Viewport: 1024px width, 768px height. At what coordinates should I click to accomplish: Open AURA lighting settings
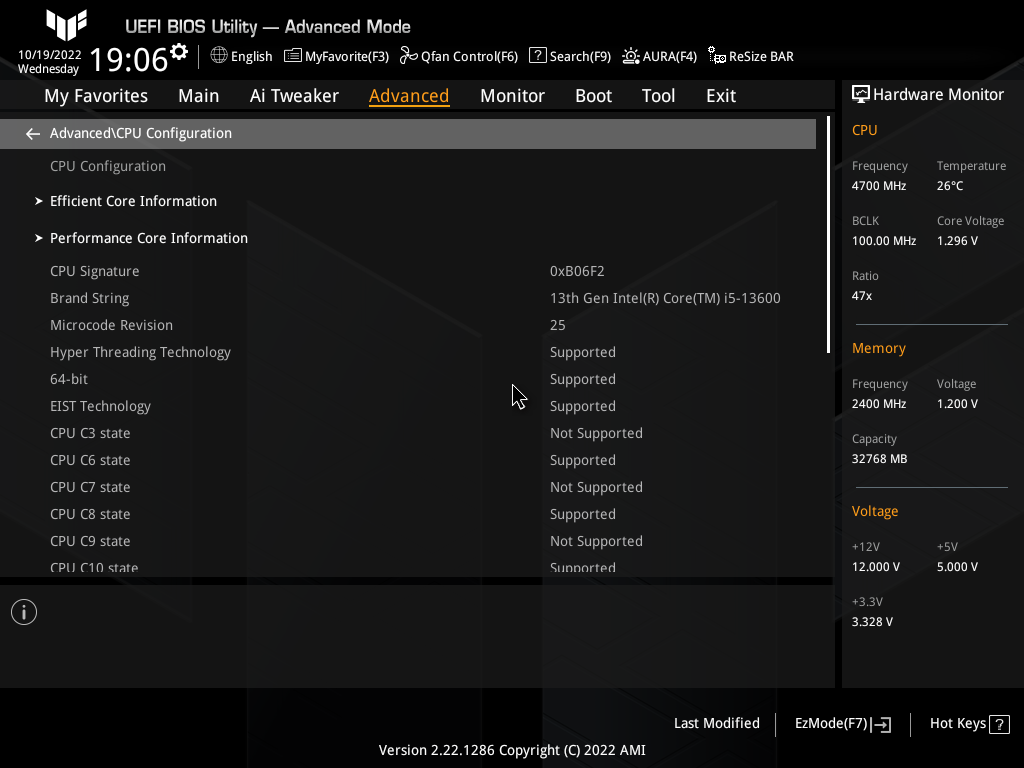point(659,57)
